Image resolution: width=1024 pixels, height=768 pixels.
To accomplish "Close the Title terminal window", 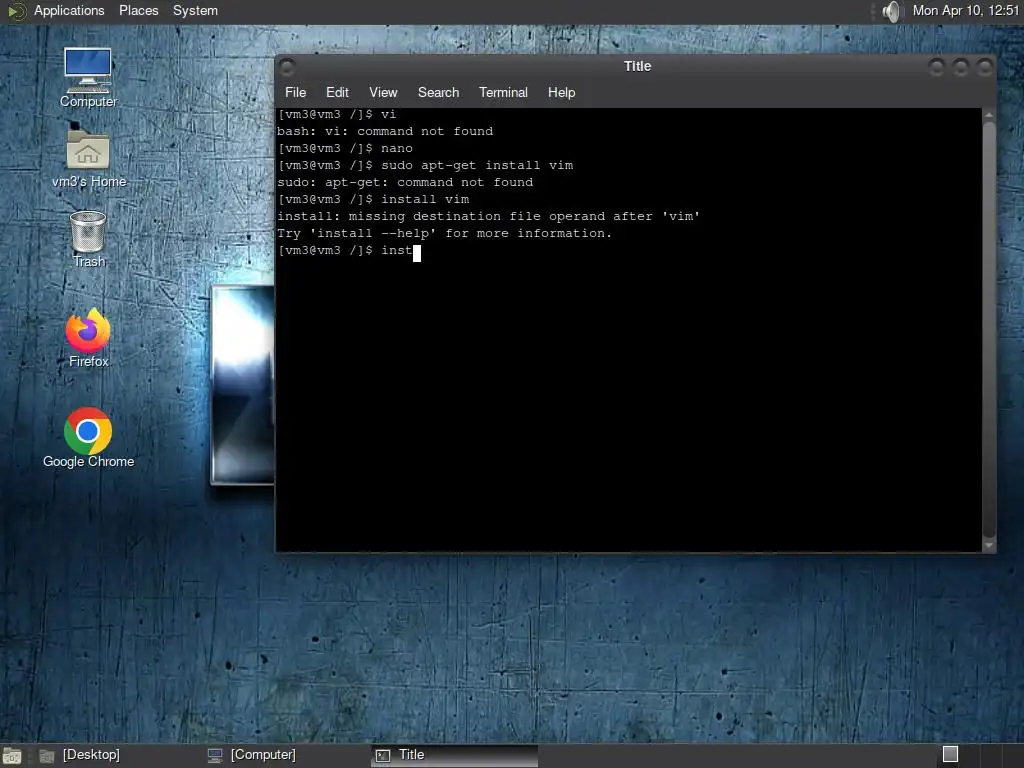I will [x=985, y=67].
